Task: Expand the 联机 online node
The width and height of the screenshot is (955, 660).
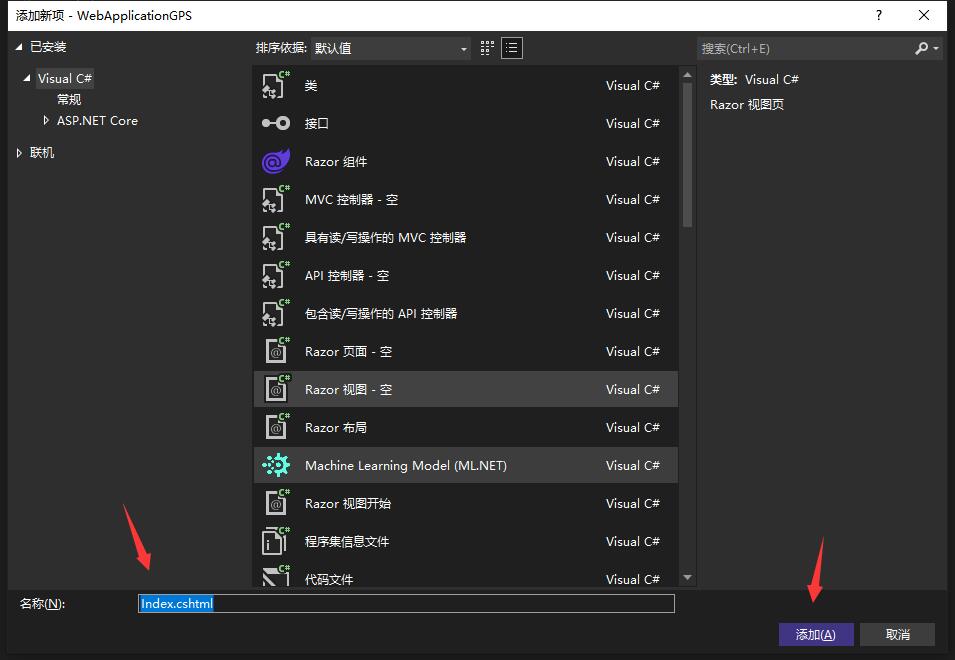Action: [20, 153]
